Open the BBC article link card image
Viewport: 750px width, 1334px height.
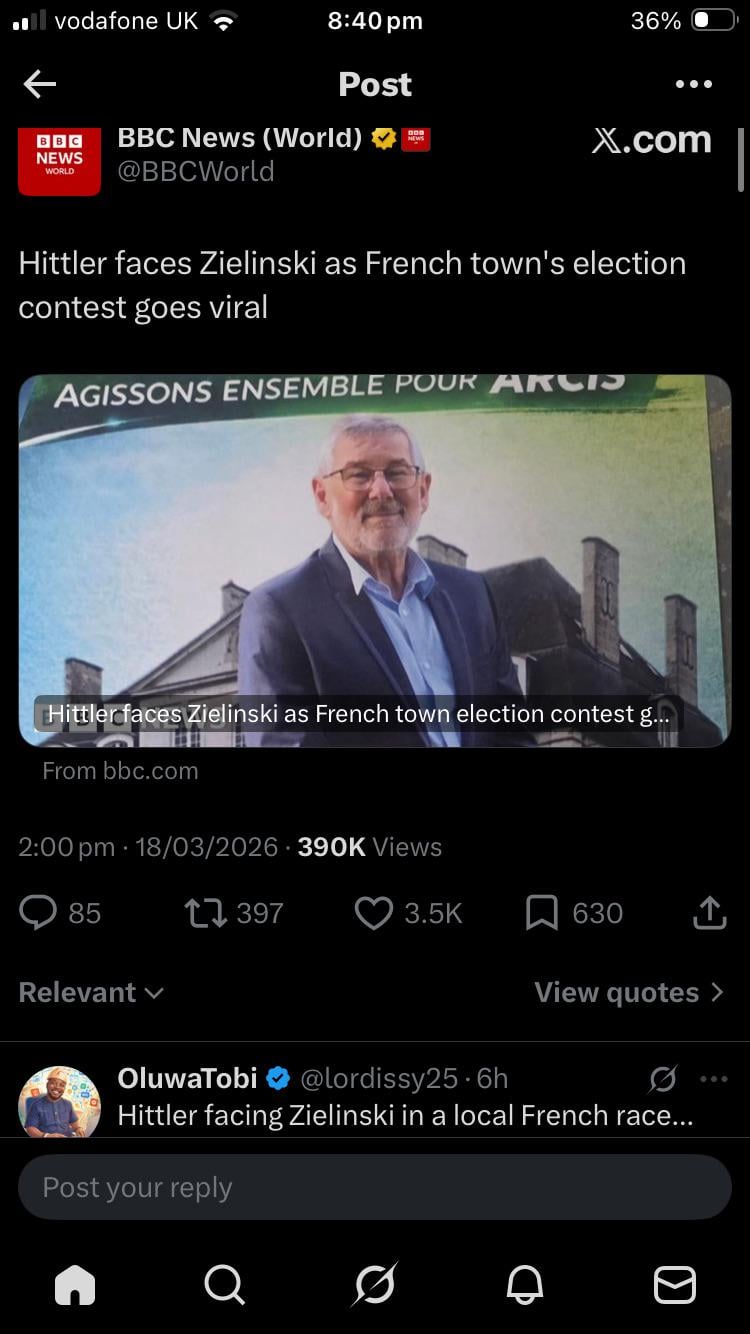[x=375, y=561]
